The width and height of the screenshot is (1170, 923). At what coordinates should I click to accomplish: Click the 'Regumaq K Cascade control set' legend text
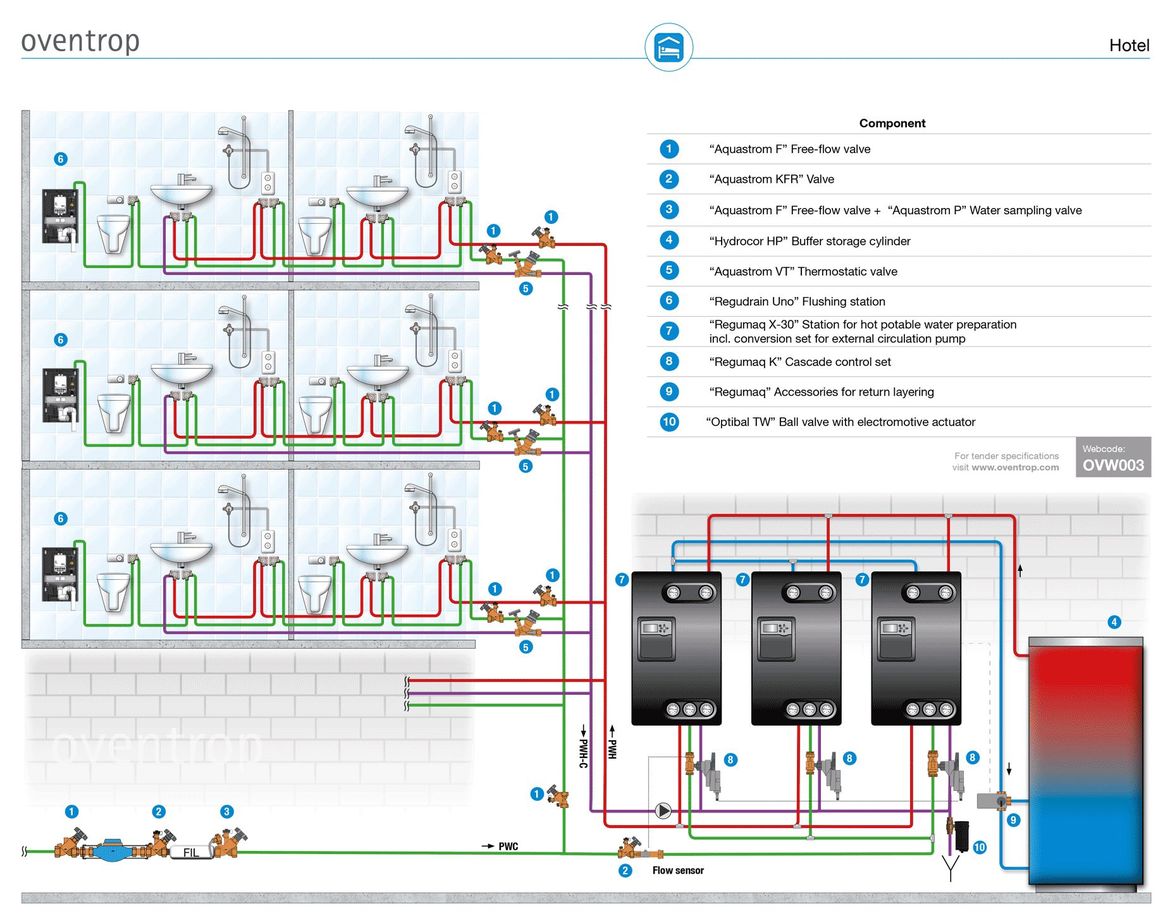coord(800,362)
